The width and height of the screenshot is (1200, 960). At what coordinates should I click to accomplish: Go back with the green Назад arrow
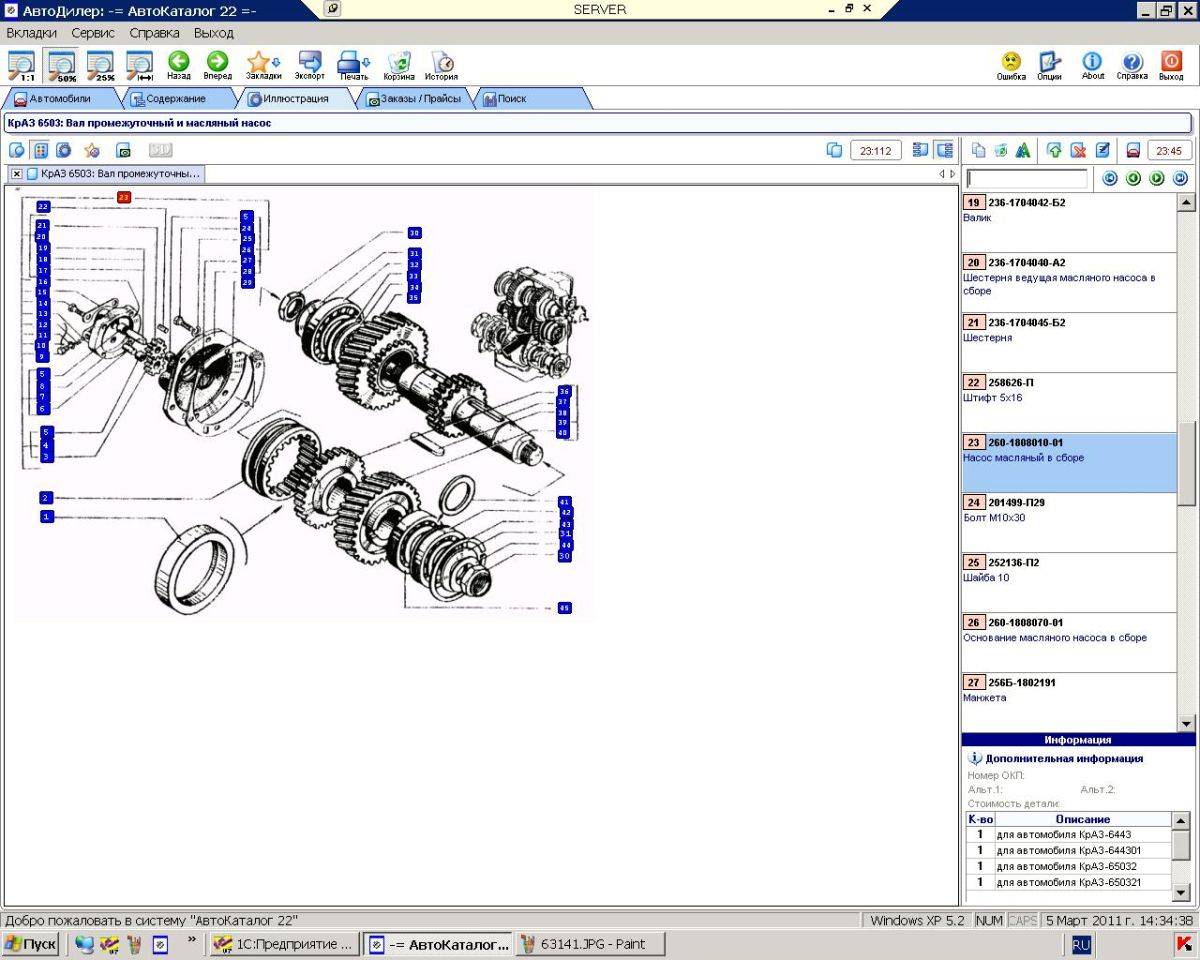179,66
